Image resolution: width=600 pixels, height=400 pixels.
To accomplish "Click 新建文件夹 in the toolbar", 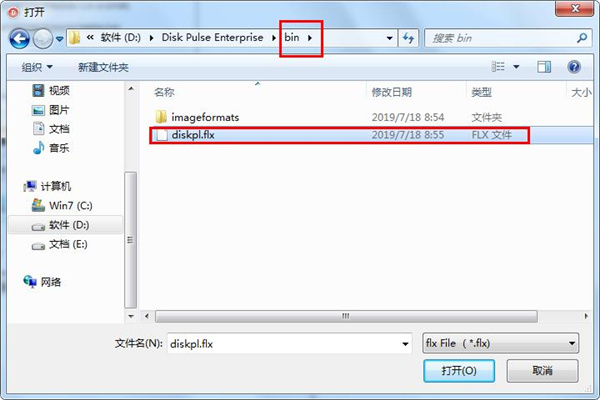I will click(103, 67).
